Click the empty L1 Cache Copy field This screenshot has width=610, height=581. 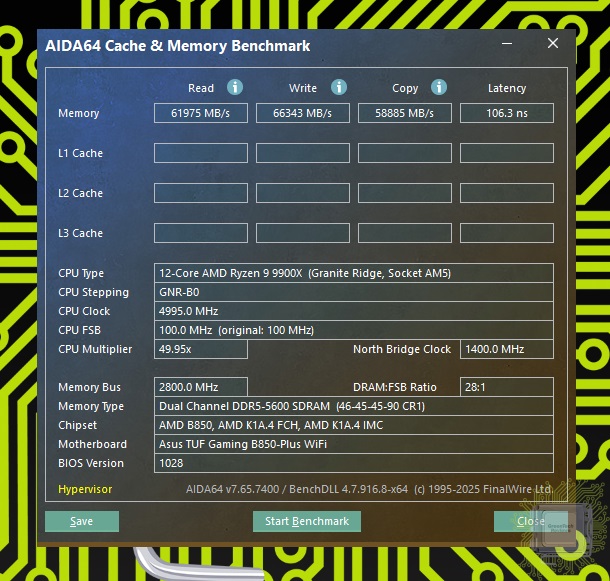click(405, 153)
